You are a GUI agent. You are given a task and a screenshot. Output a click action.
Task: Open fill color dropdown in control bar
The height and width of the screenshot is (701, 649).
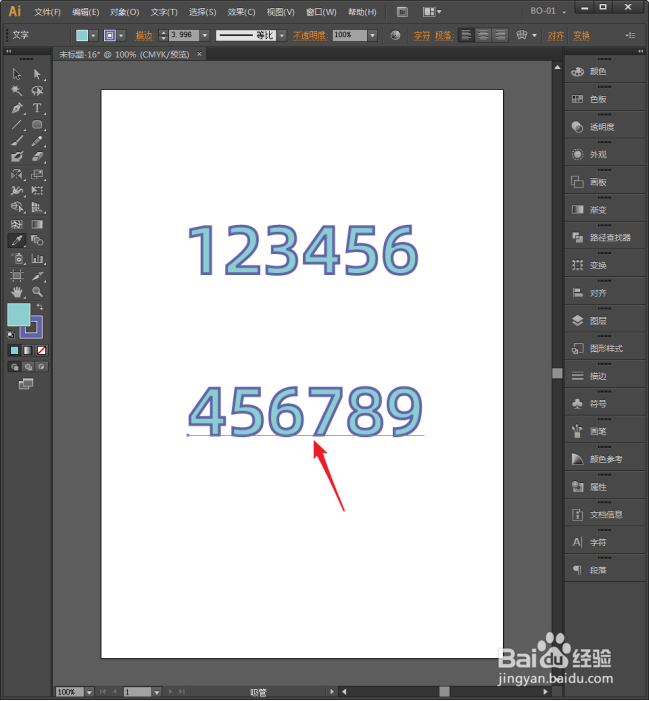(93, 35)
